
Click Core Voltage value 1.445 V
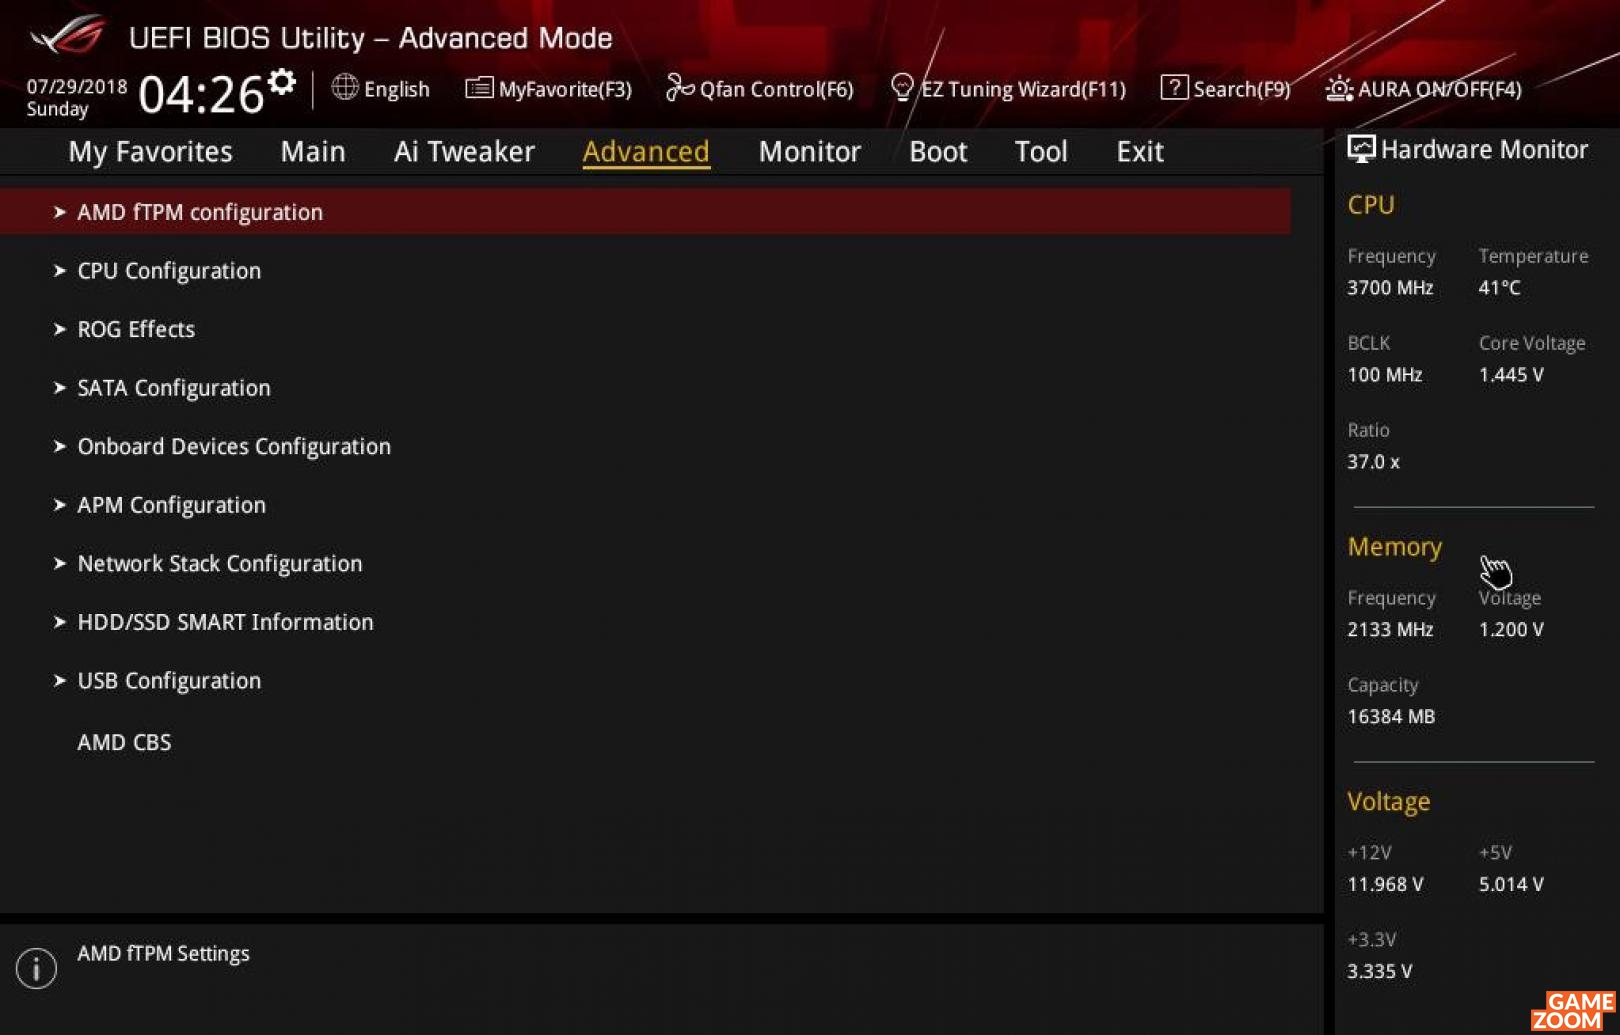pyautogui.click(x=1511, y=375)
